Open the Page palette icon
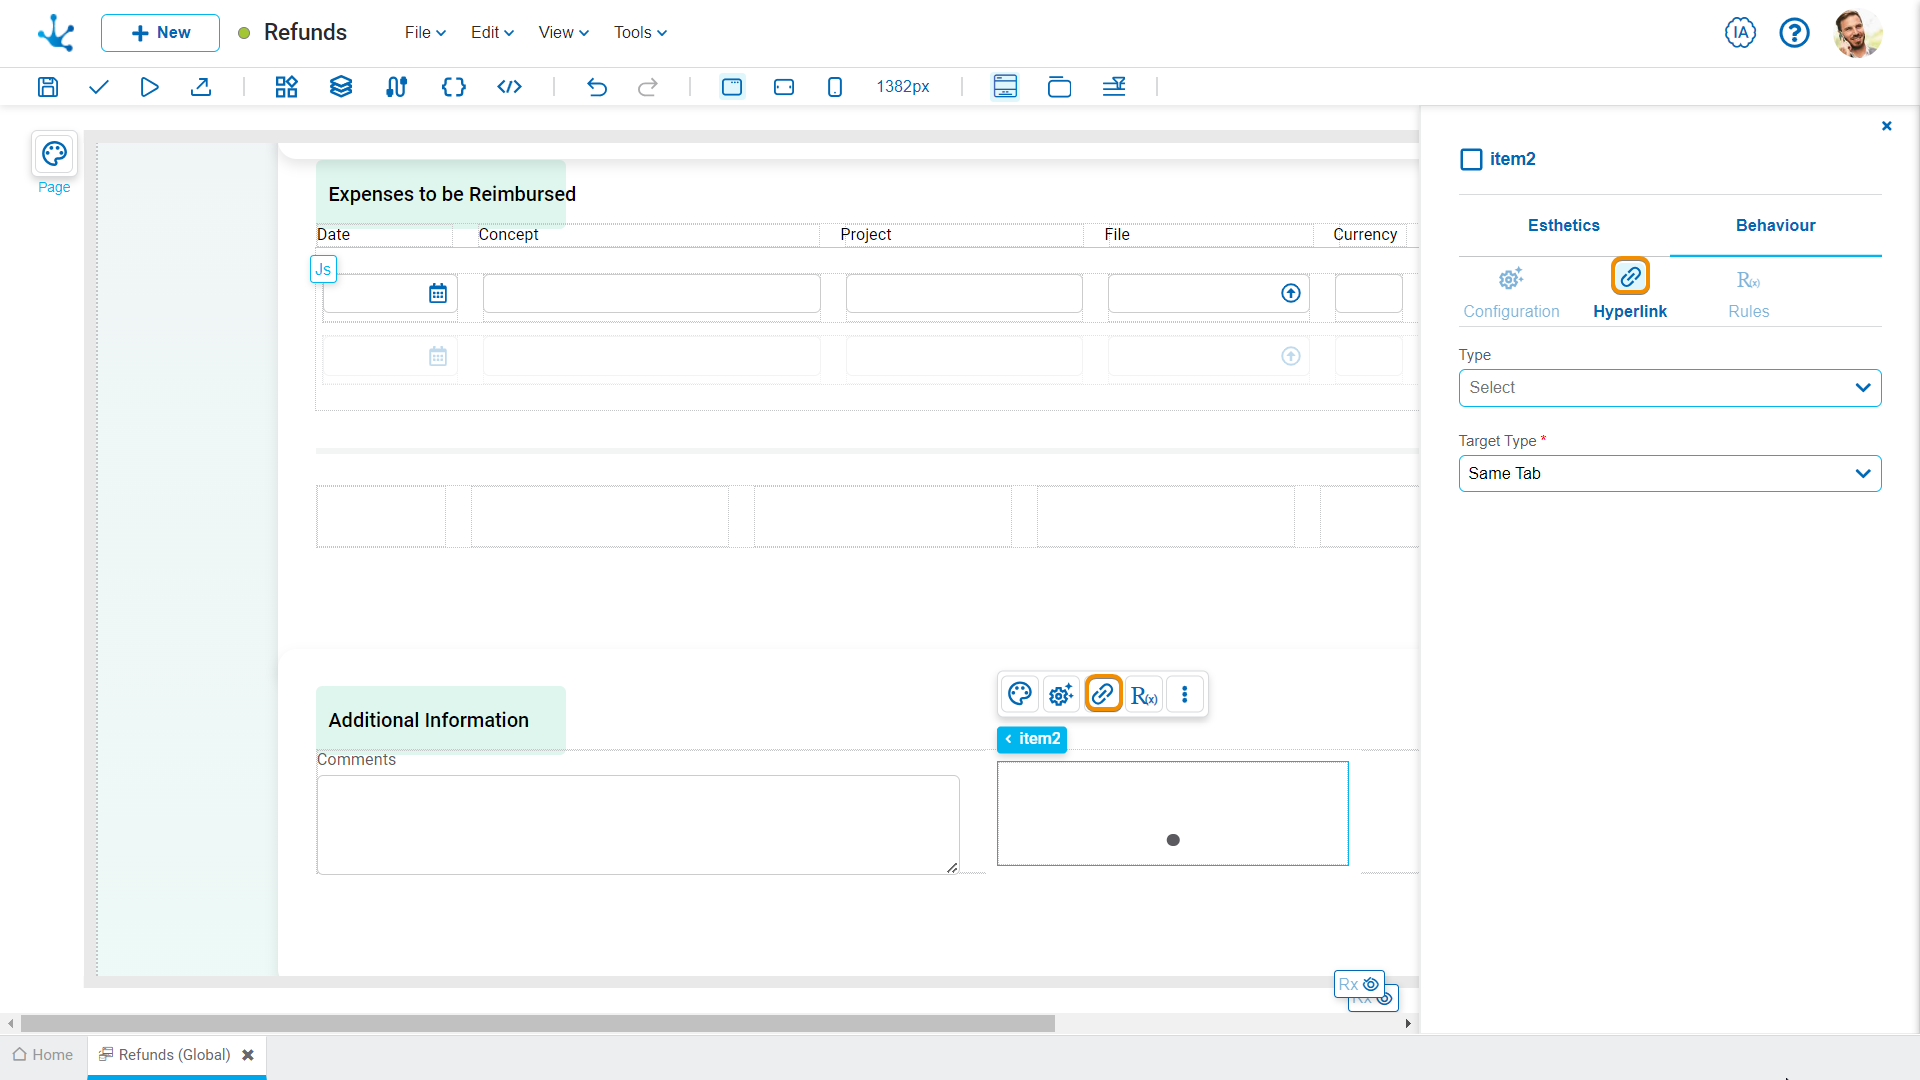The image size is (1920, 1080). click(54, 154)
